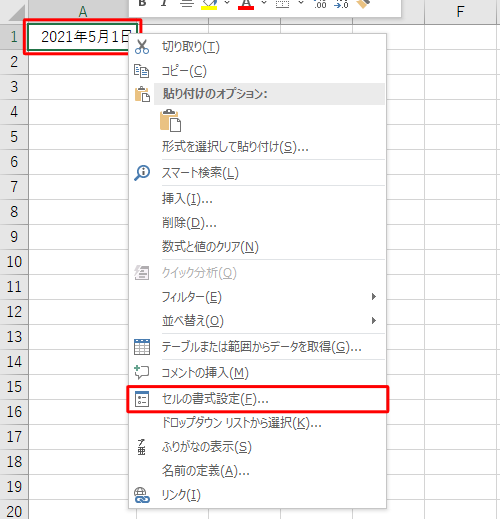Choose 数式と値のクリア(N)
Viewport: 500px width, 519px height.
click(x=257, y=247)
